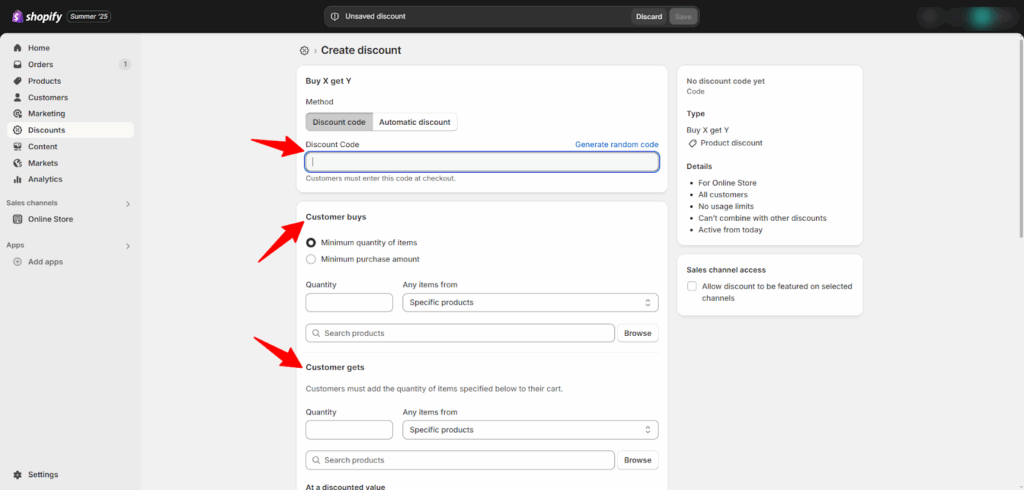Select Minimum quantity of items radio
Image resolution: width=1024 pixels, height=490 pixels.
tap(311, 243)
